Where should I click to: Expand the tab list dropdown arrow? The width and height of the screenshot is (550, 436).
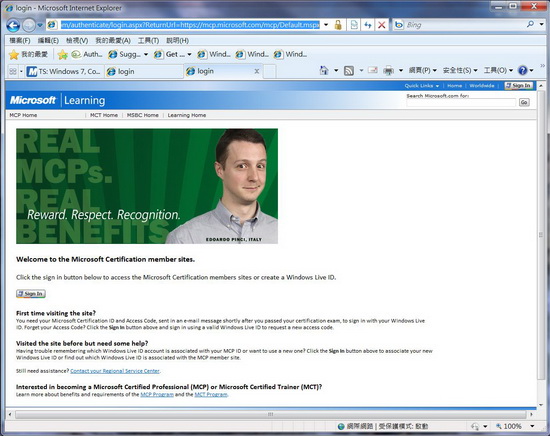point(21,72)
